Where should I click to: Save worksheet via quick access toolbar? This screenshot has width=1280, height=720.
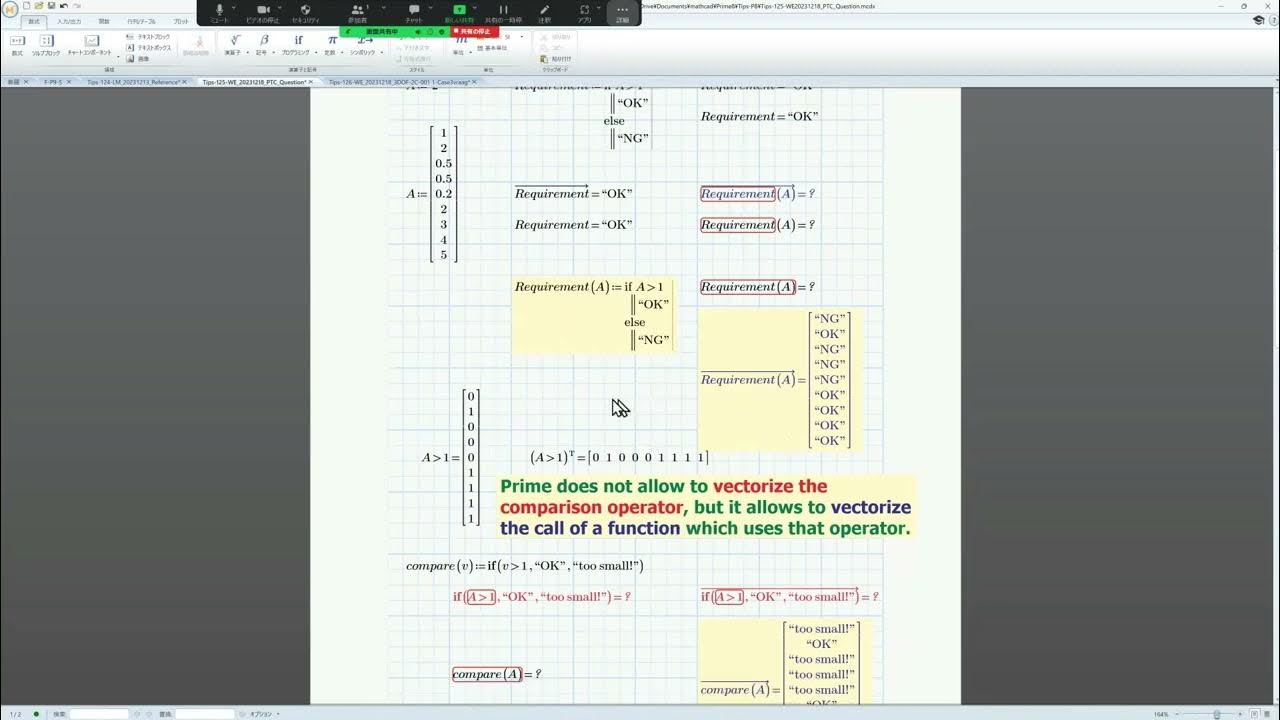tap(51, 6)
